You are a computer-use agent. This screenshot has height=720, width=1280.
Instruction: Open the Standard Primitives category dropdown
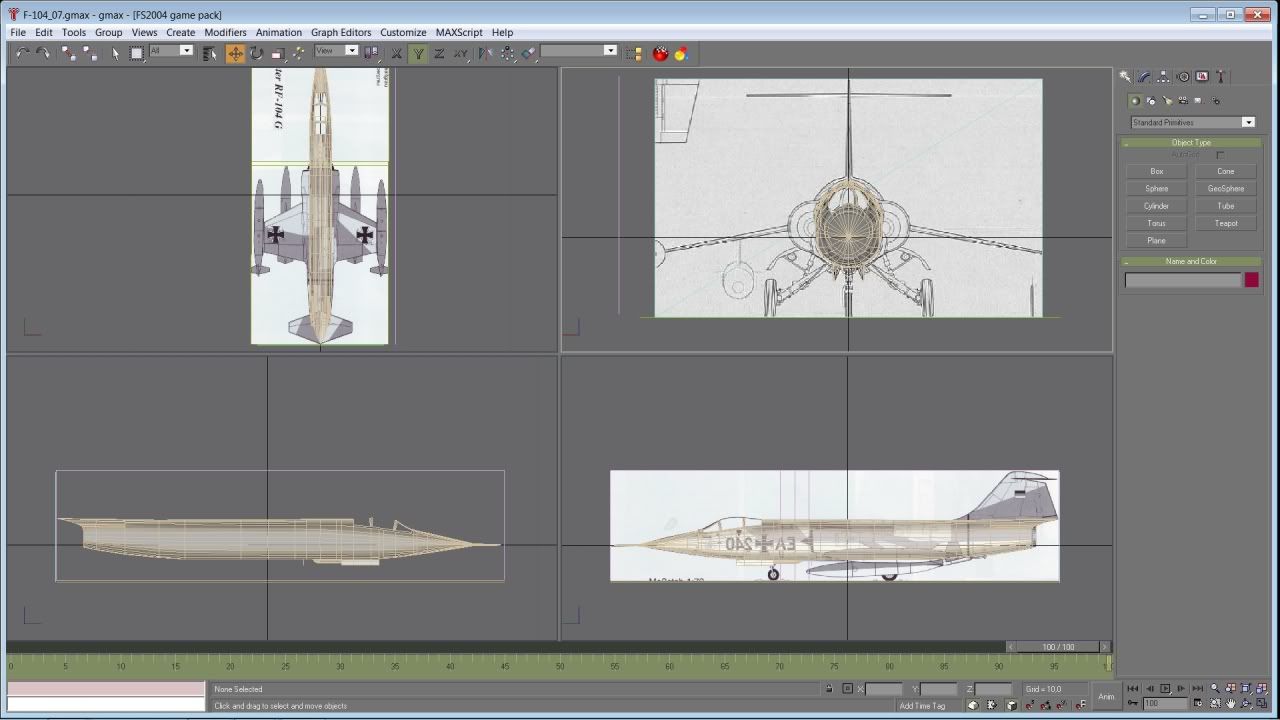(x=1192, y=122)
